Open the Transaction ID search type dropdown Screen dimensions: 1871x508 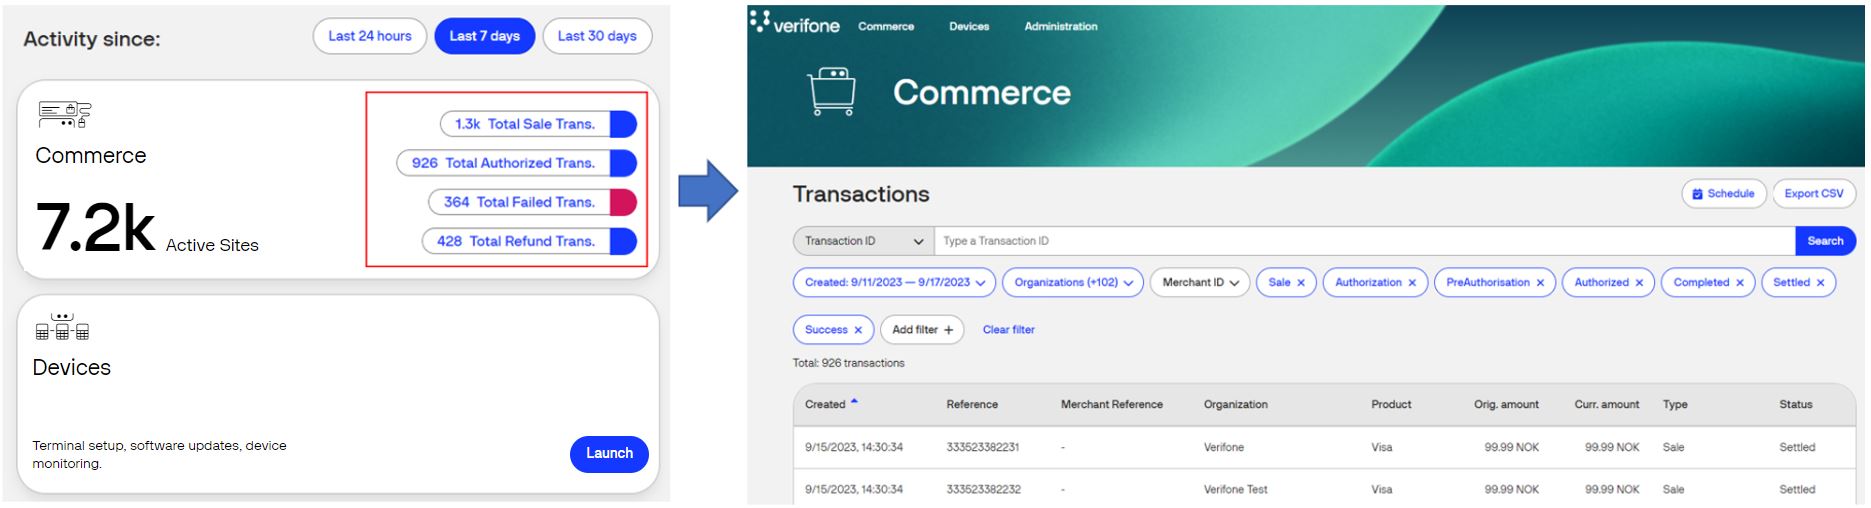(864, 241)
